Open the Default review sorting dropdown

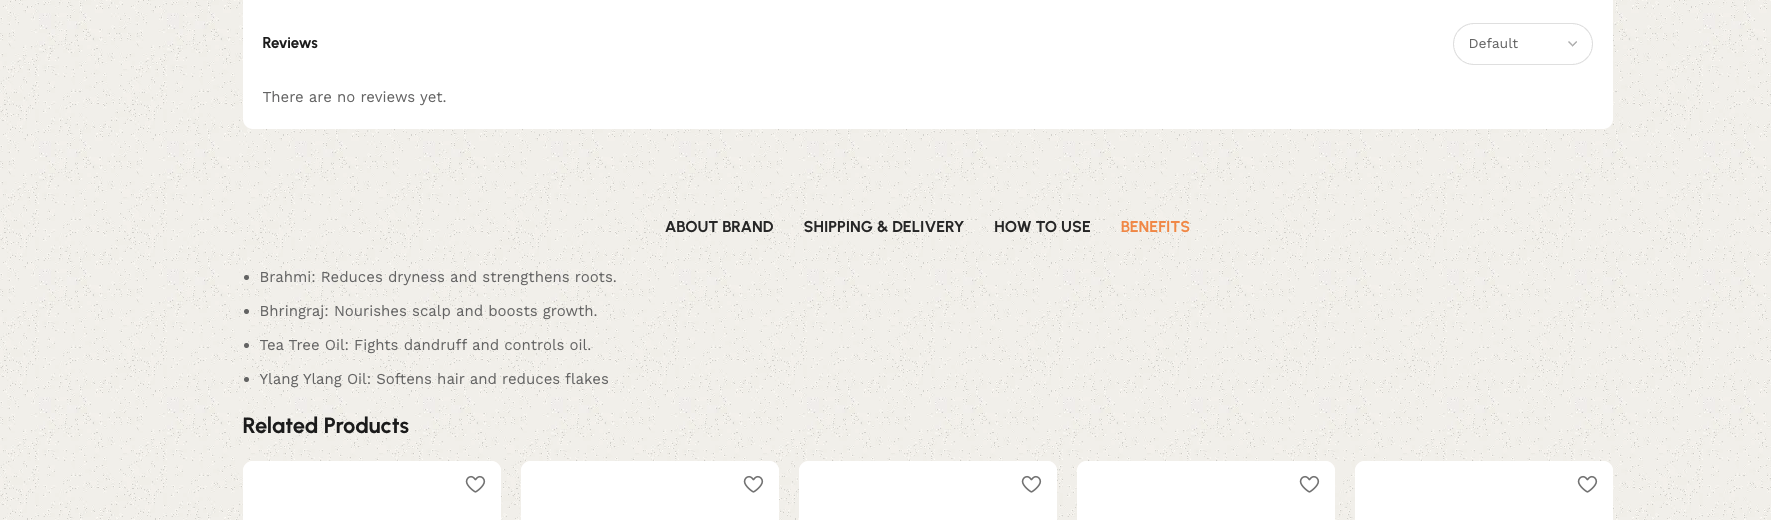1522,44
